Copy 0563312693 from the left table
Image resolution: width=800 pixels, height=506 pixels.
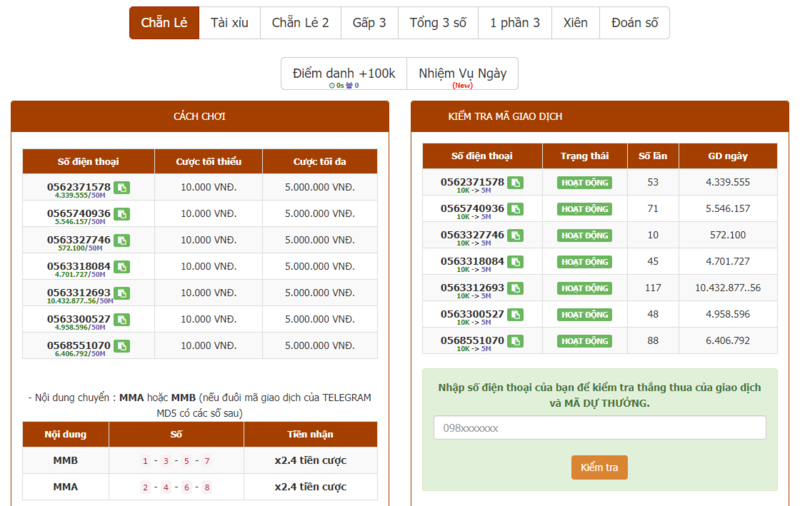coord(121,293)
